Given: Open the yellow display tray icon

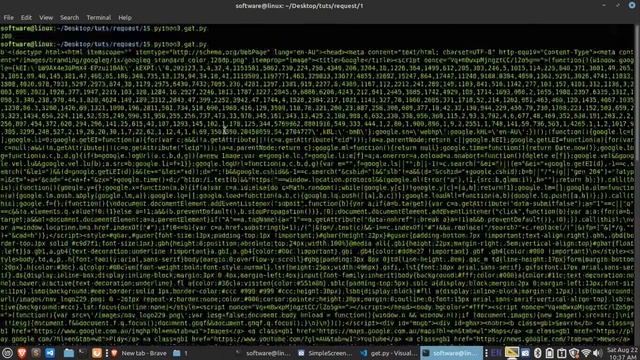Looking at the screenshot, I should 511,353.
